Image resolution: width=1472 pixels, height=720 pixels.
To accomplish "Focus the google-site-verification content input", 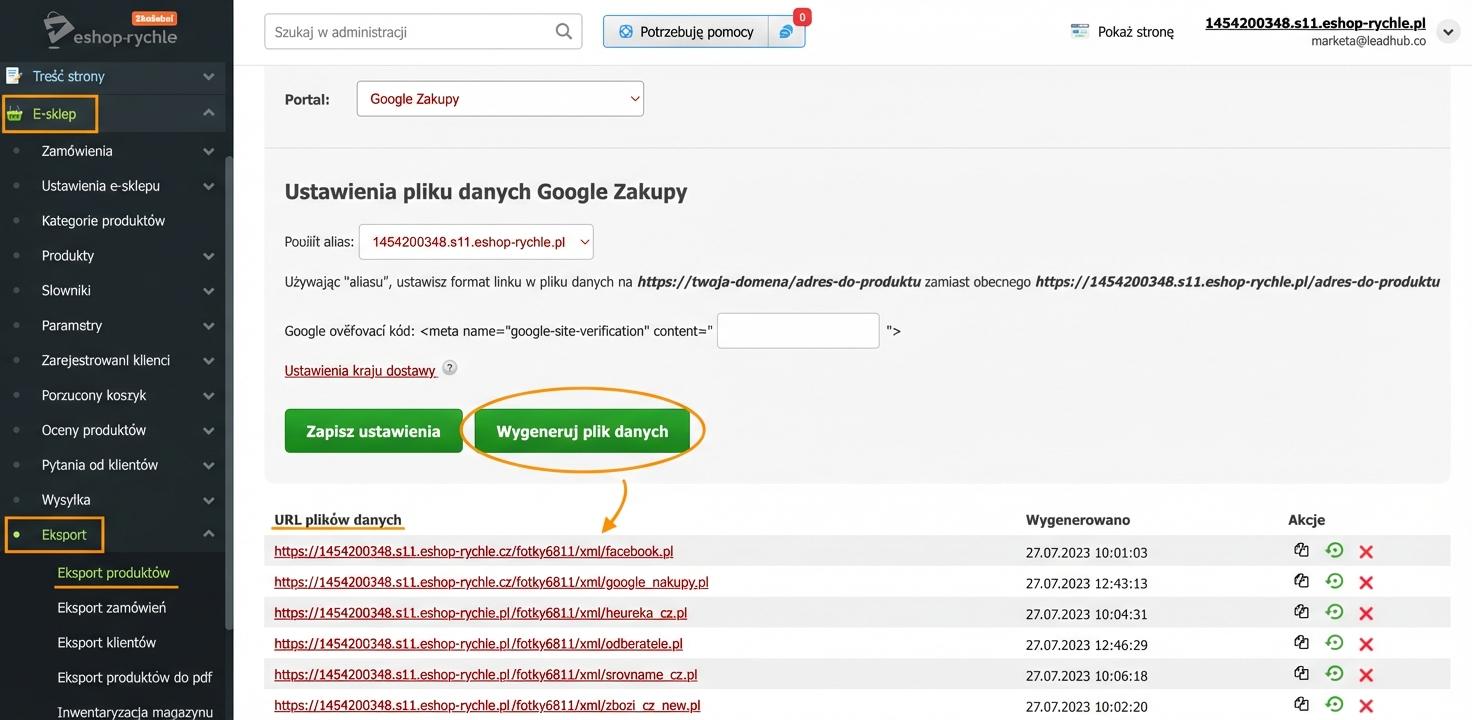I will [x=798, y=330].
